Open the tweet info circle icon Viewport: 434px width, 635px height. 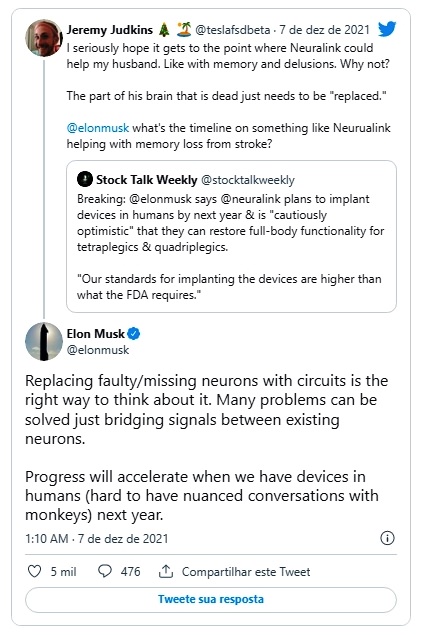pos(387,538)
